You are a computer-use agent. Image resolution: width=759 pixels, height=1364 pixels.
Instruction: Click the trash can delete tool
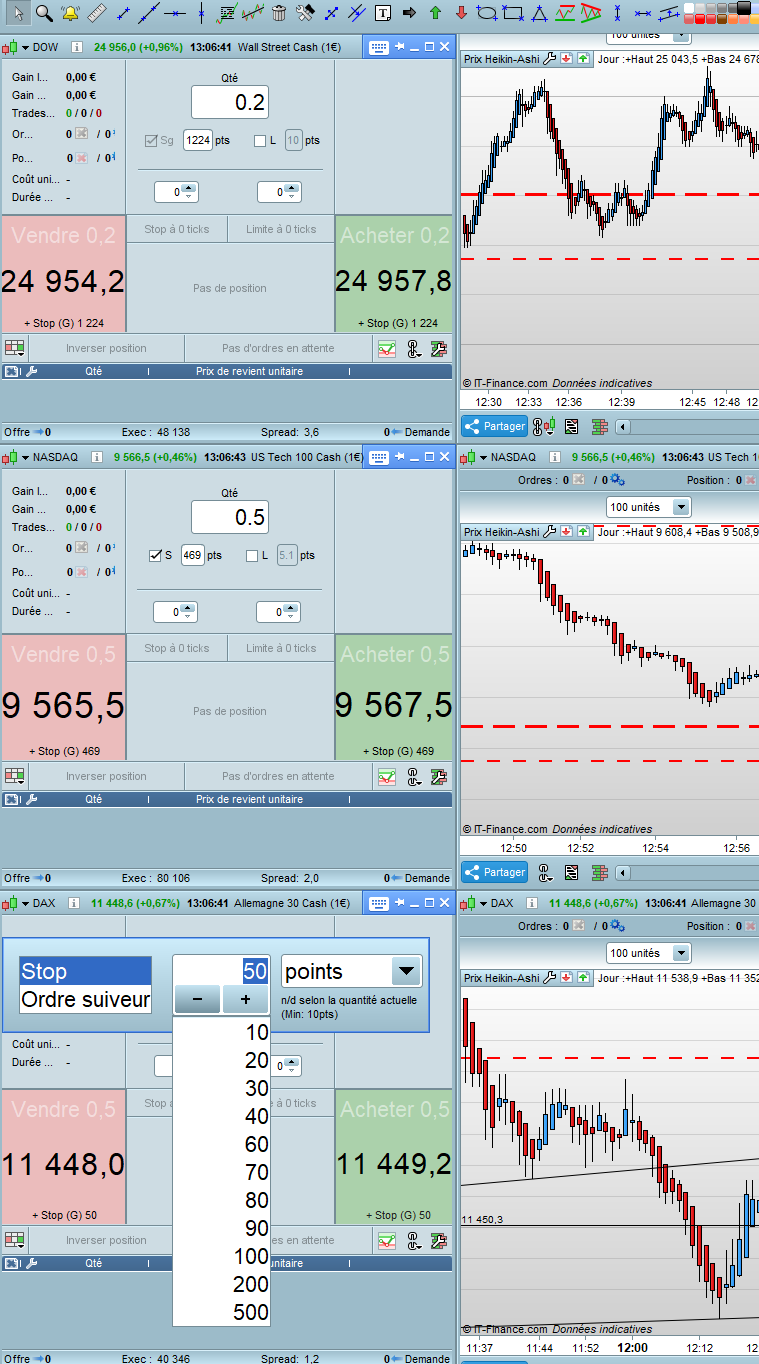point(279,13)
